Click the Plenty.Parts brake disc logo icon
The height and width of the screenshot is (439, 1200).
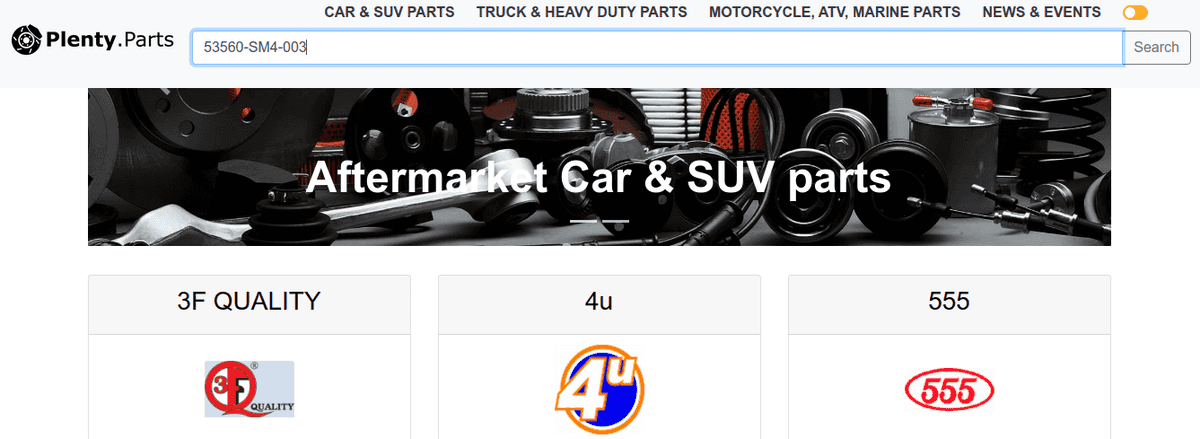[26, 40]
